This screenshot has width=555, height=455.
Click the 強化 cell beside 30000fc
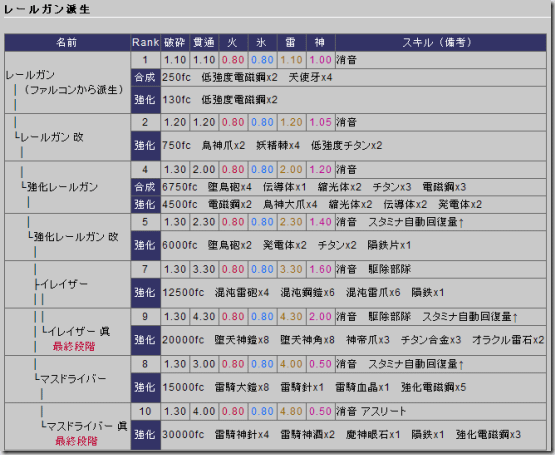click(145, 435)
